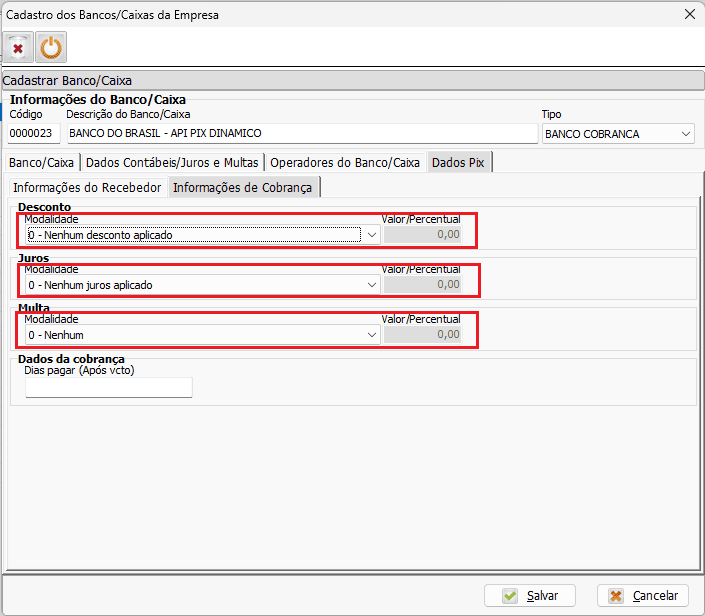705x616 pixels.
Task: Click the trash delete icon in toolbar
Action: pos(18,47)
